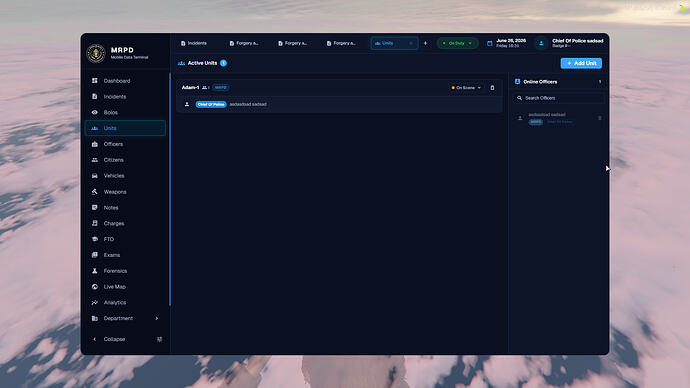Open a new tab with plus button
The image size is (690, 388).
(x=425, y=43)
